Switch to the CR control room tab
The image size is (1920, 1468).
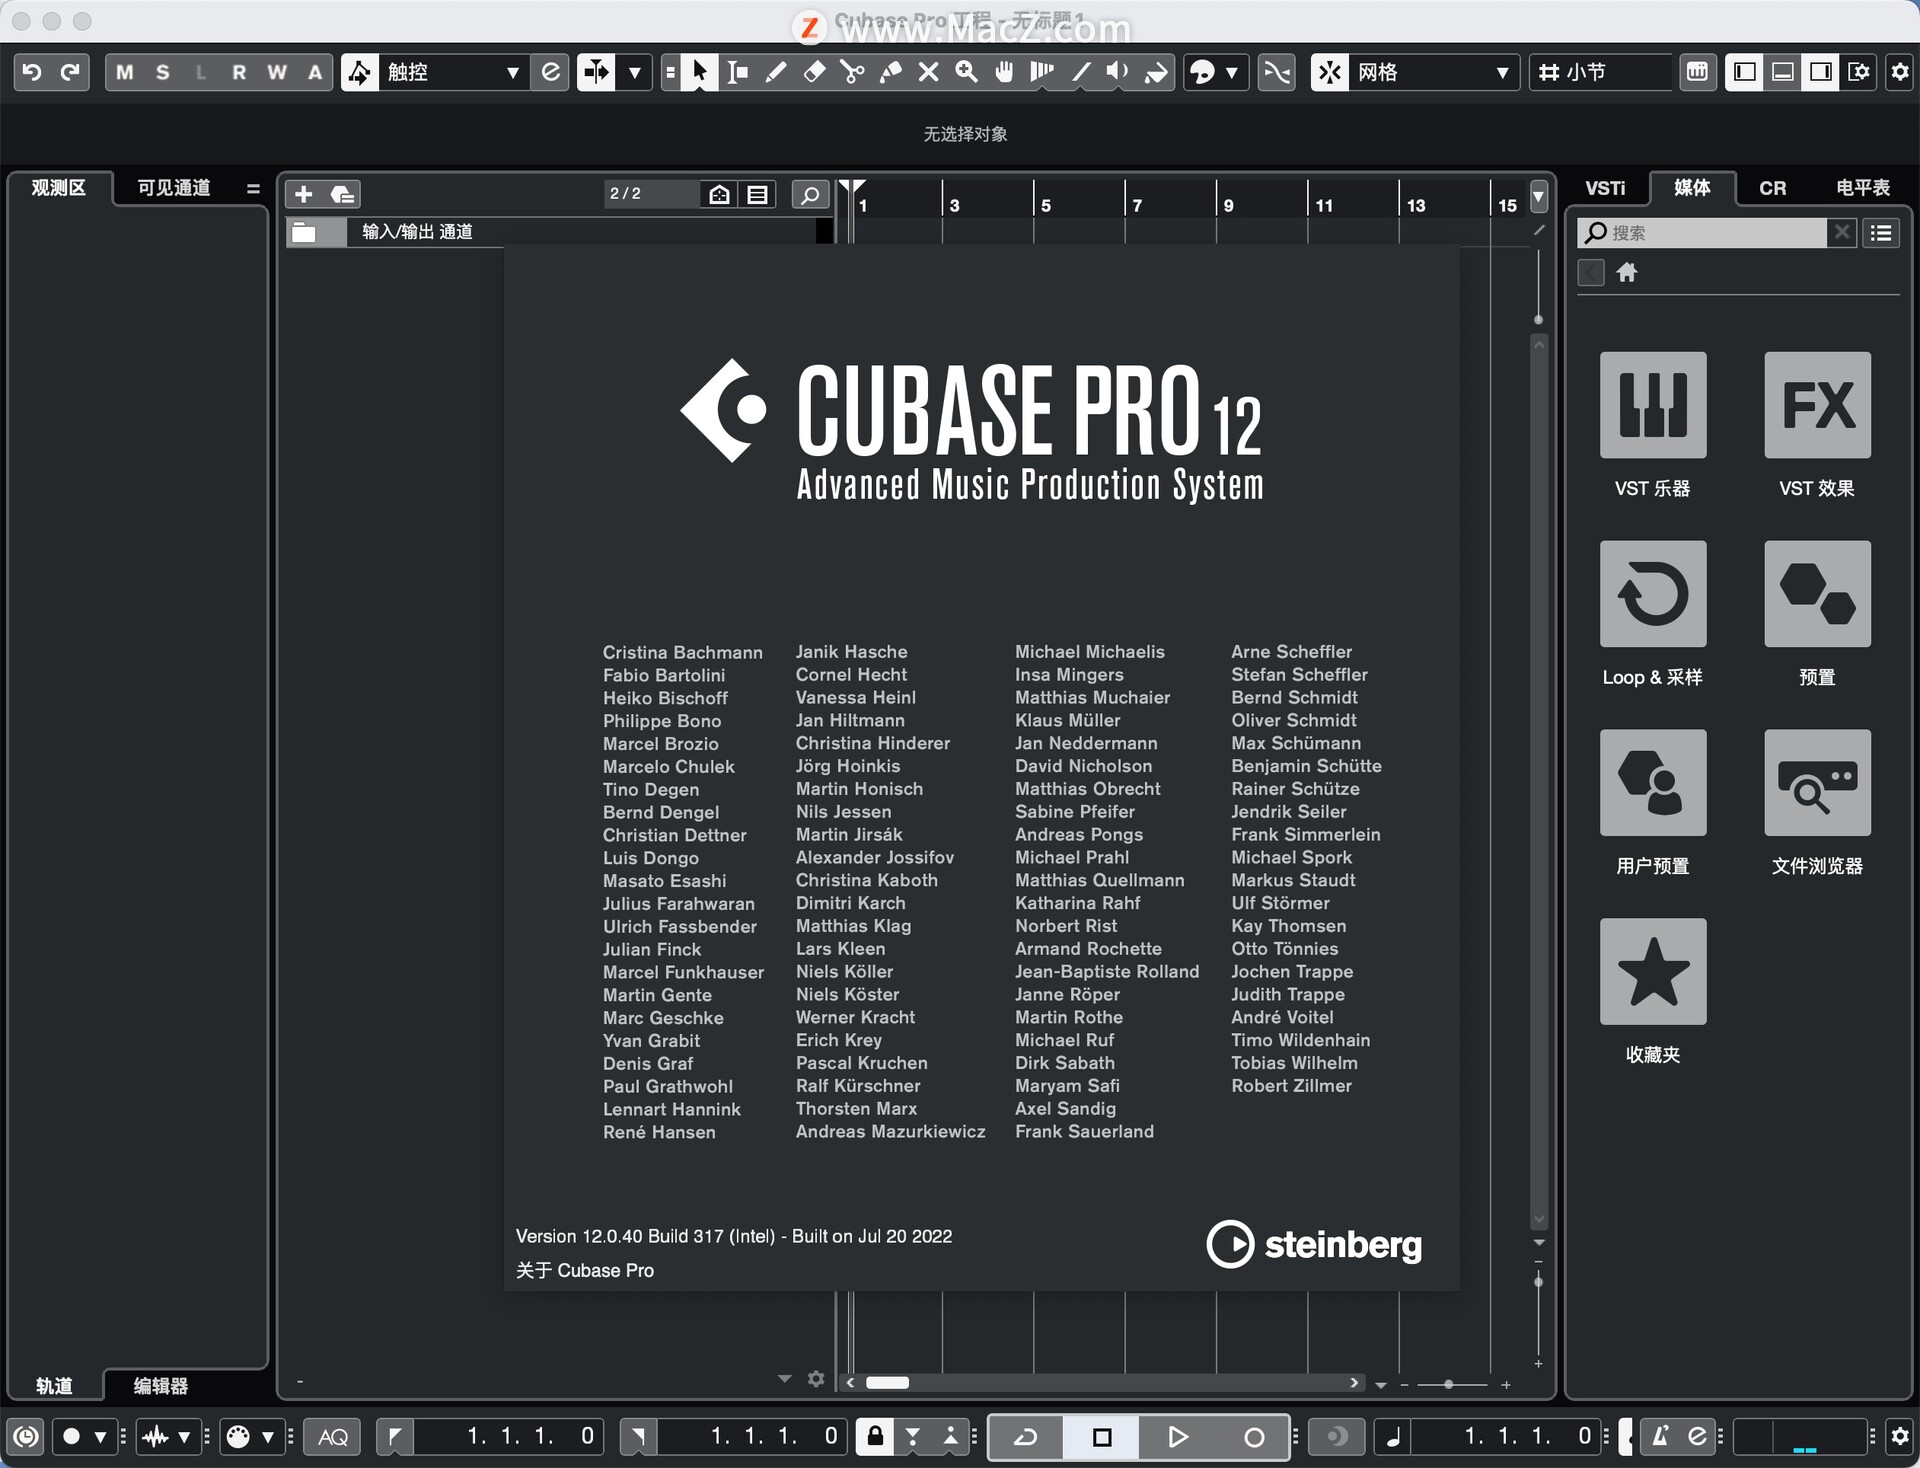tap(1773, 188)
